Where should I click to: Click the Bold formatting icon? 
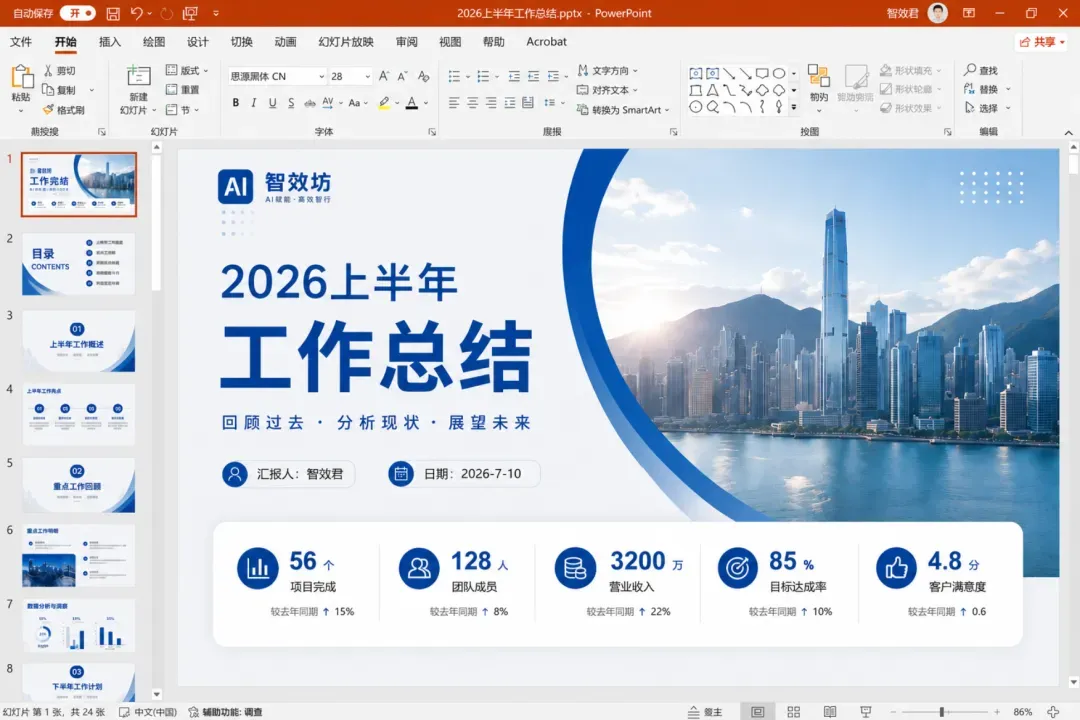[x=236, y=103]
